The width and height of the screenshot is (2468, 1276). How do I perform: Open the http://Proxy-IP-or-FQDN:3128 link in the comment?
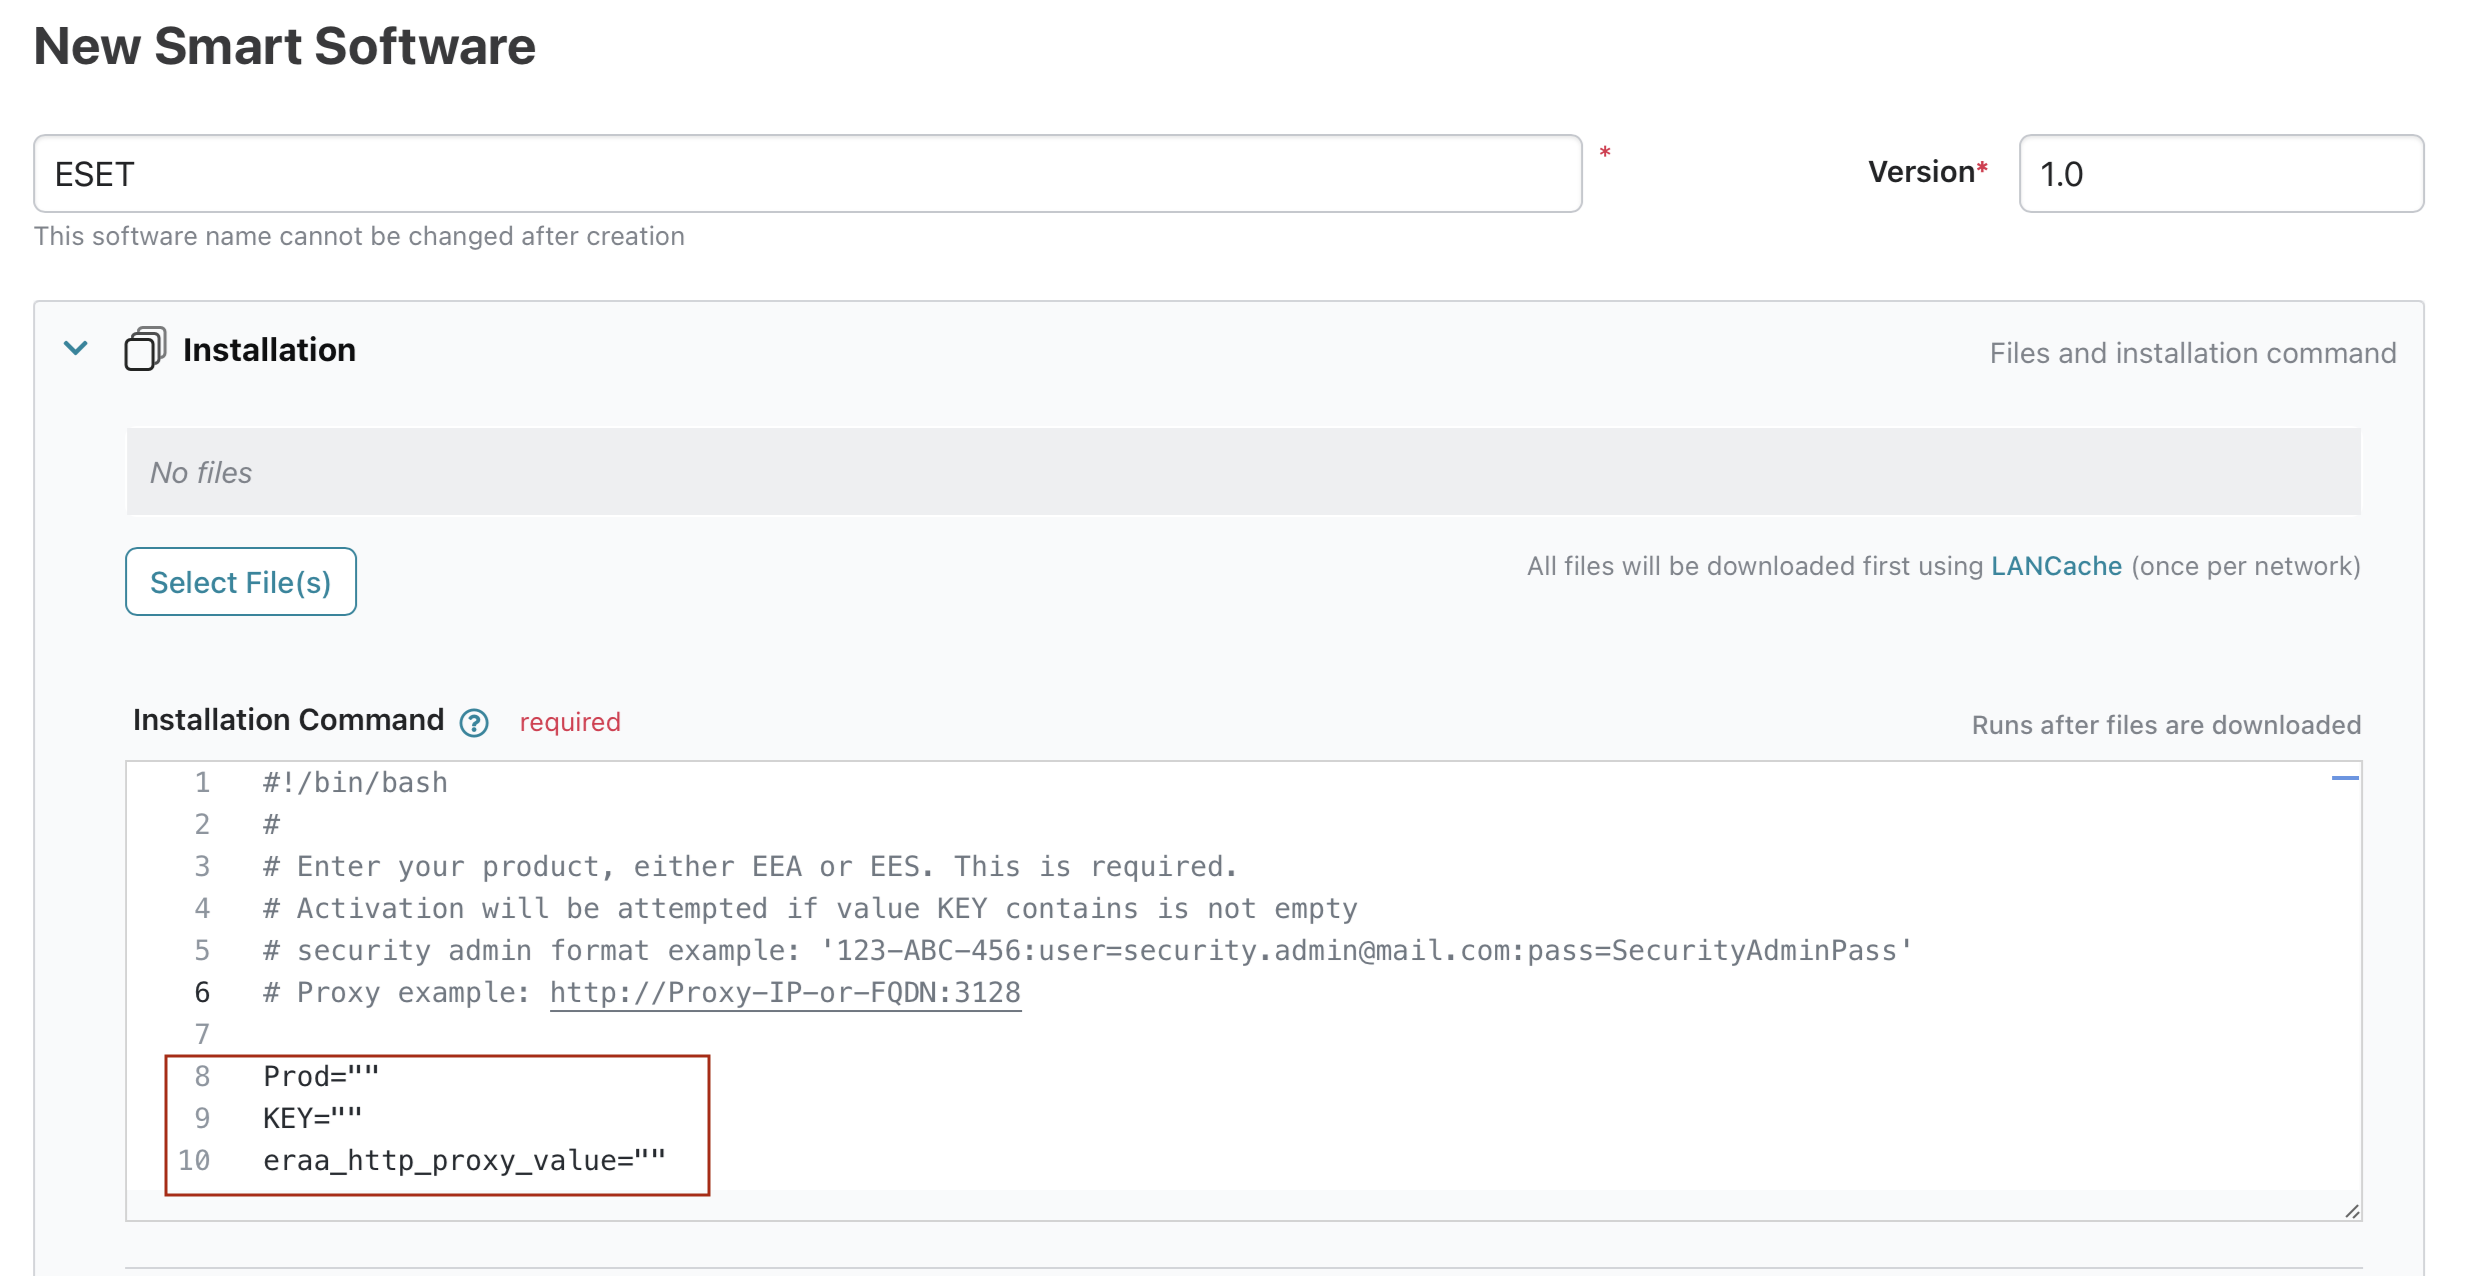[785, 992]
